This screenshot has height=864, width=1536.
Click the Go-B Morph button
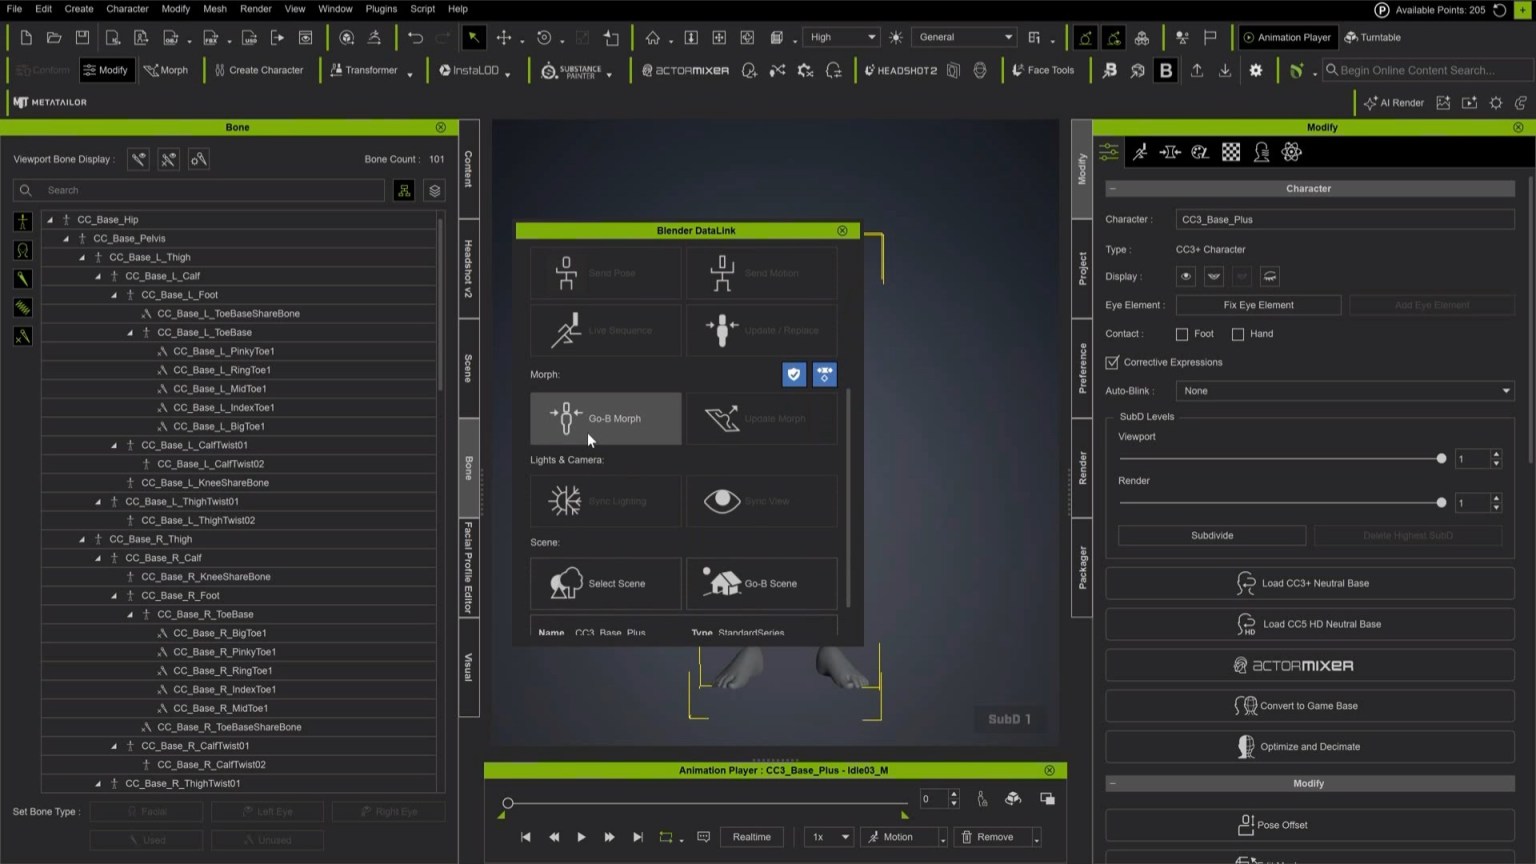pos(606,418)
